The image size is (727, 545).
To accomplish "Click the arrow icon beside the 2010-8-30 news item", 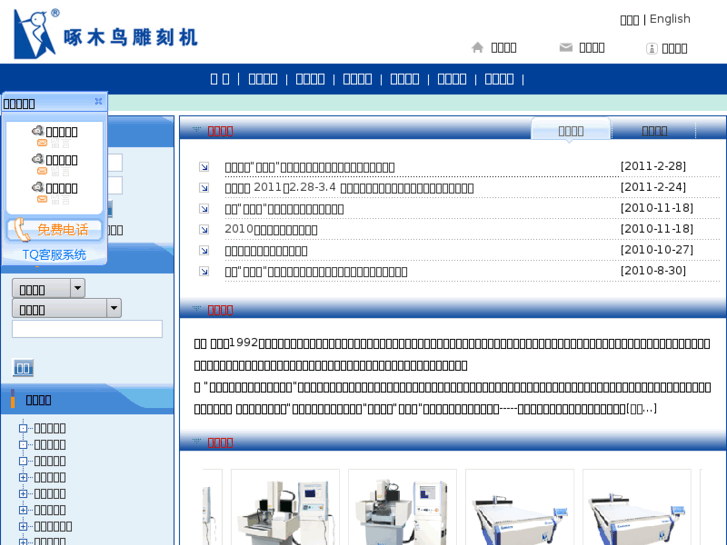I will click(204, 271).
